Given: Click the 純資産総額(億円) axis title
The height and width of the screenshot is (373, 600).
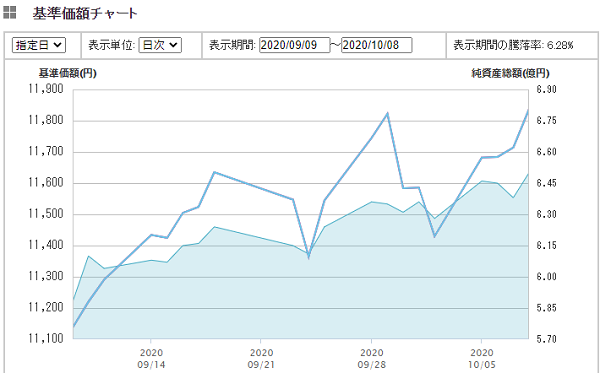Looking at the screenshot, I should (x=510, y=73).
